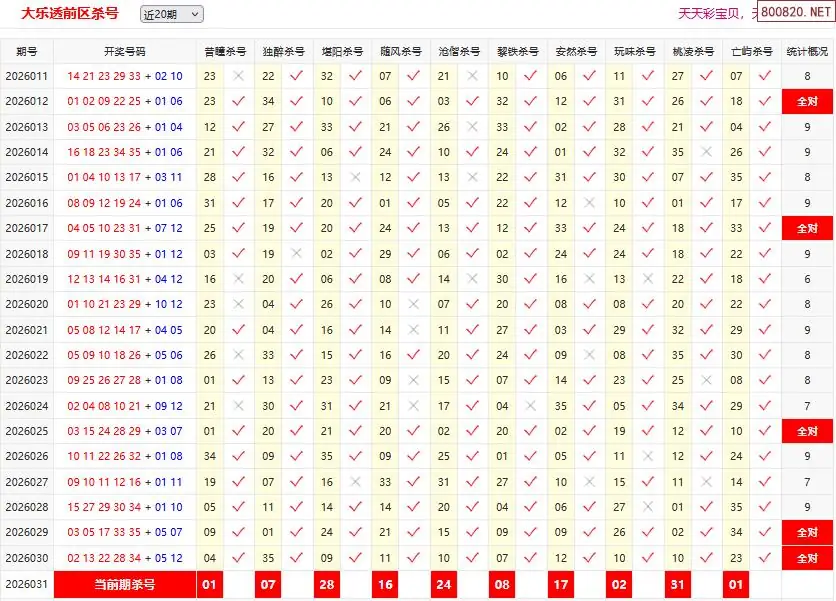Image resolution: width=836 pixels, height=601 pixels.
Task: Select the draw numbers for period 2026025
Action: coord(125,431)
